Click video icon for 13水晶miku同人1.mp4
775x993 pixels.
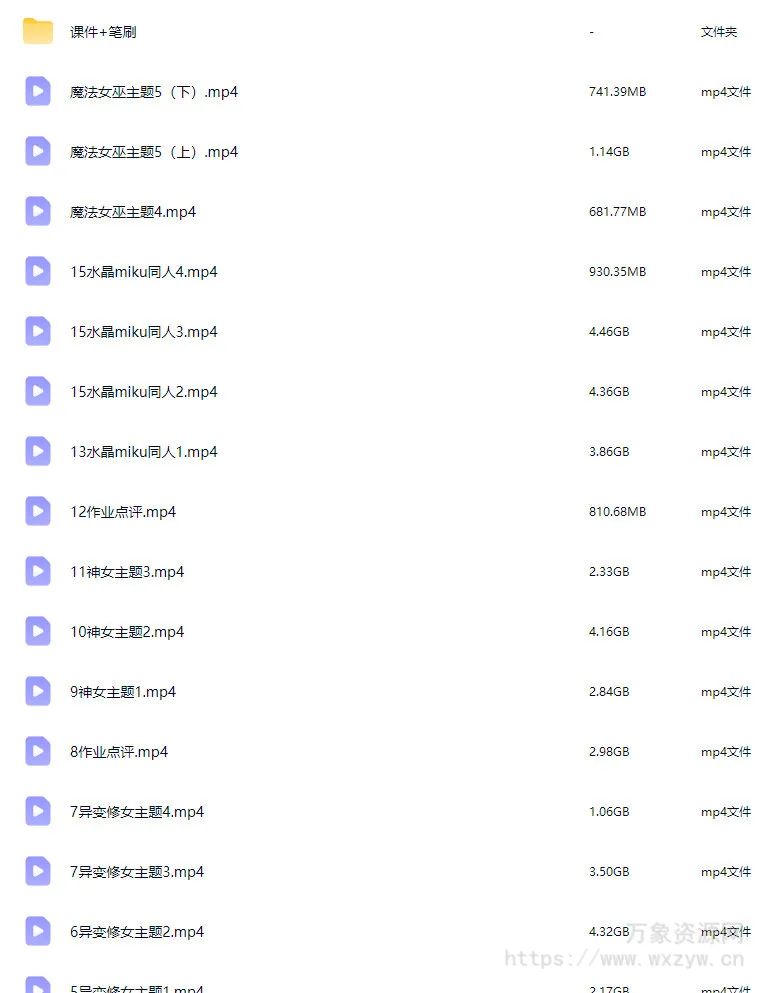(x=38, y=452)
